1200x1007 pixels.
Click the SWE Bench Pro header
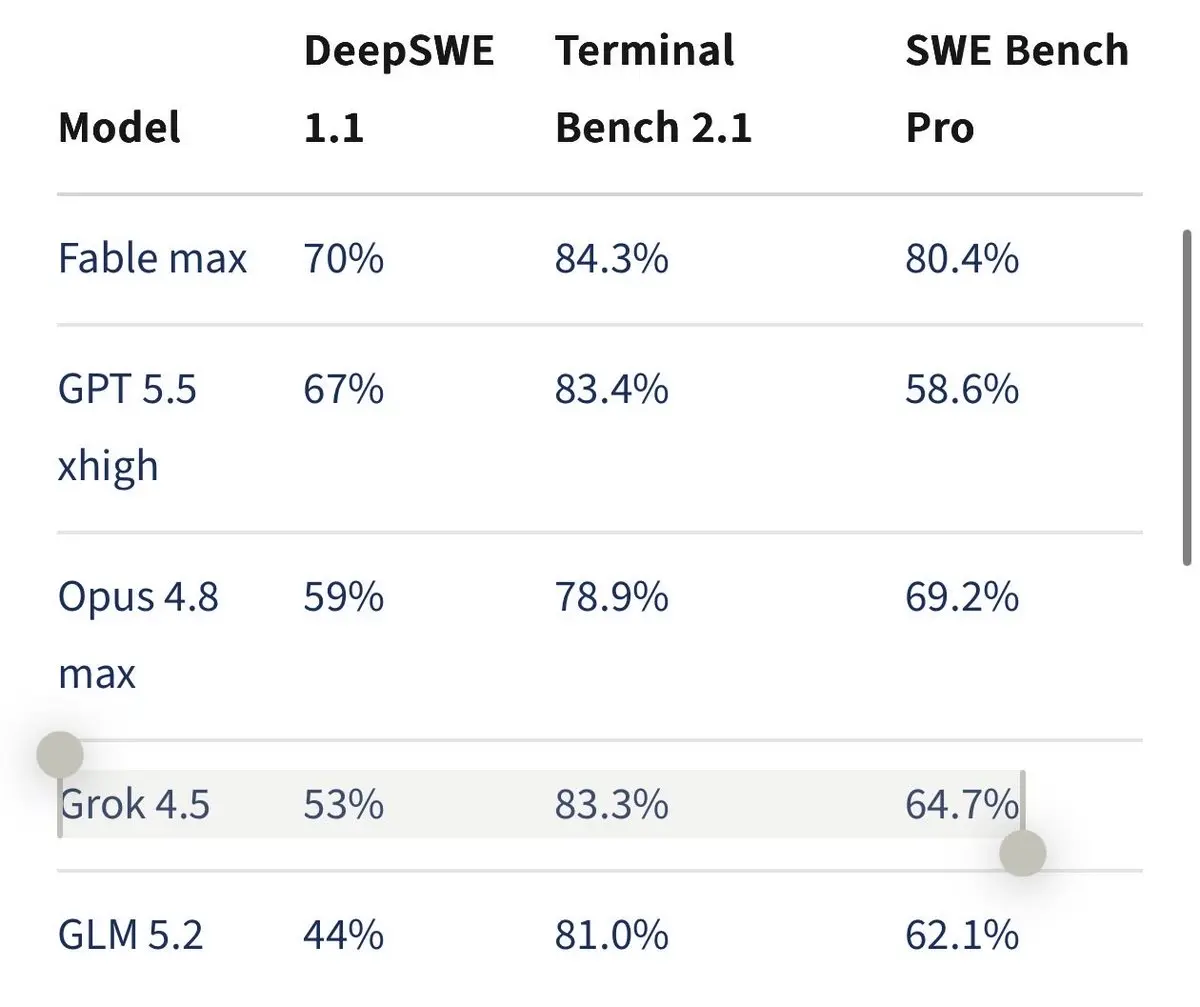(x=1017, y=89)
